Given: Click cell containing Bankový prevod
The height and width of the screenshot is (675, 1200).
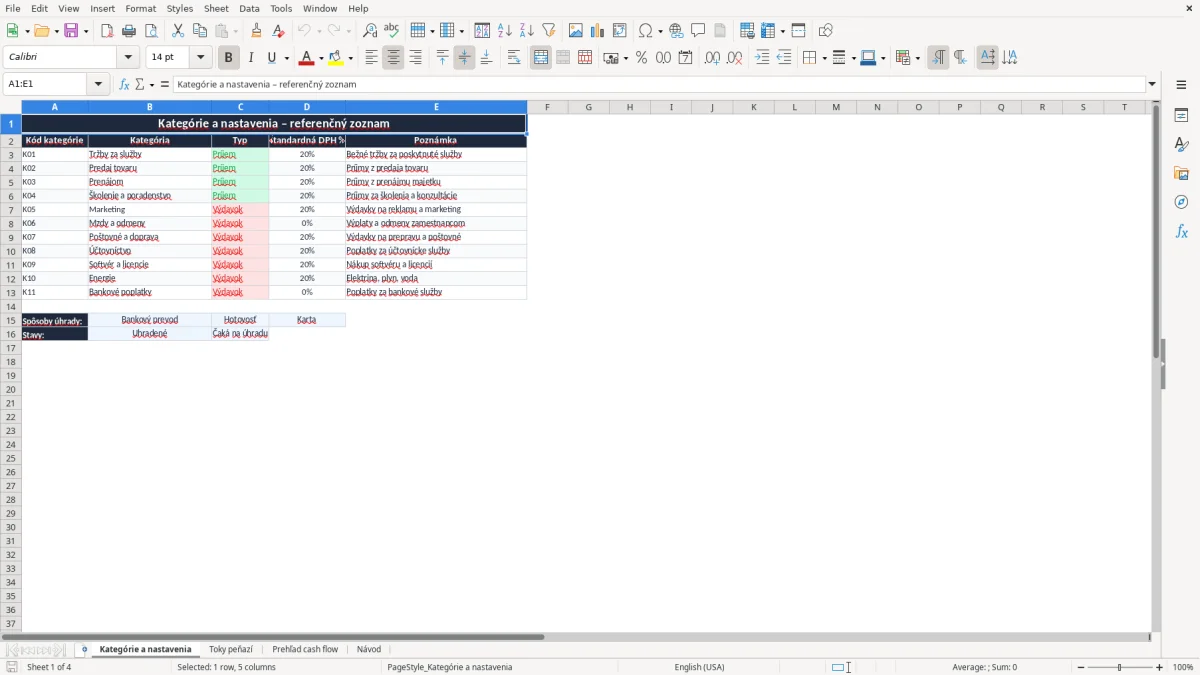Looking at the screenshot, I should [150, 320].
